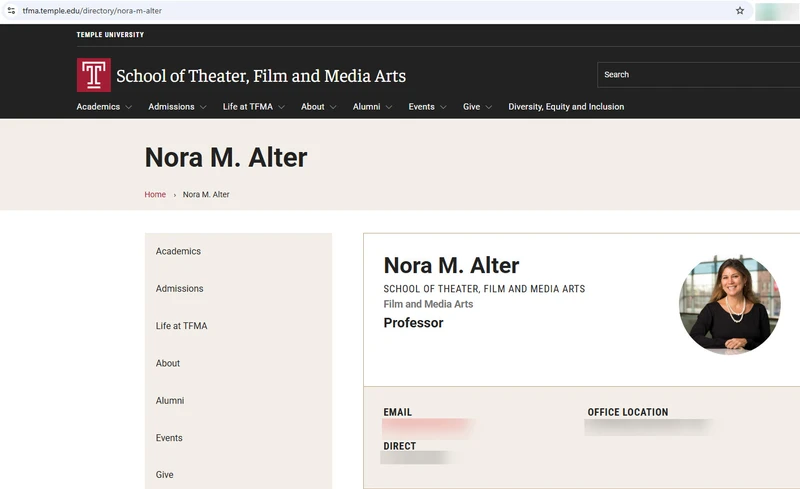Expand the chevron next to About in top nav
Image resolution: width=800 pixels, height=489 pixels.
pyautogui.click(x=333, y=107)
